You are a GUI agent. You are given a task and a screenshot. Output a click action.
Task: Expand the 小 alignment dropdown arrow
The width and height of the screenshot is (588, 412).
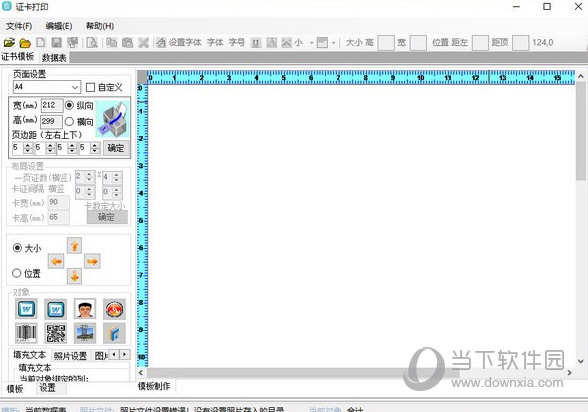click(312, 43)
